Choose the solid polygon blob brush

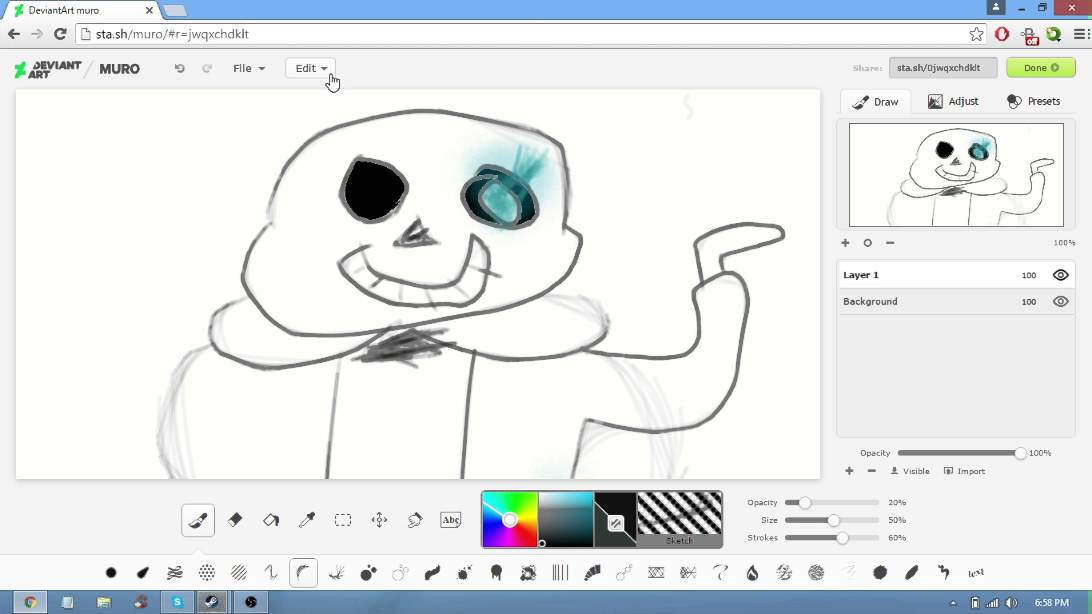[x=880, y=573]
